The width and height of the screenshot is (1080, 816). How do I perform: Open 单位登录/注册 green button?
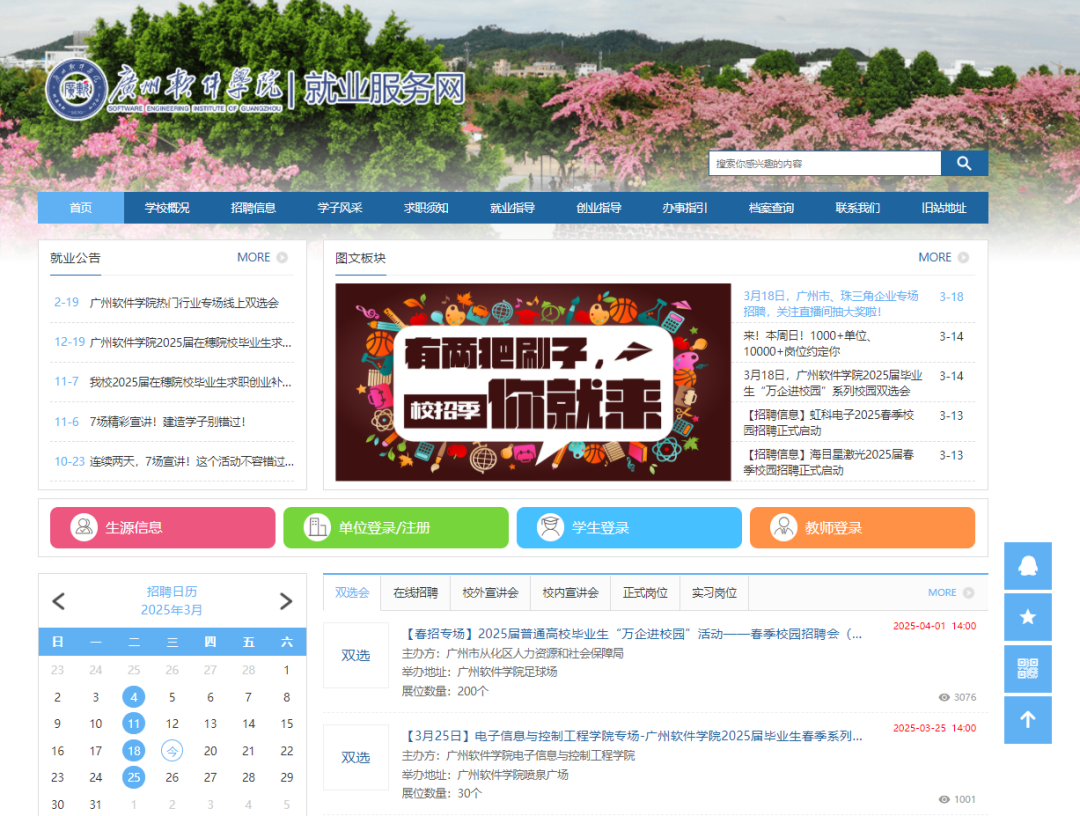click(x=395, y=528)
